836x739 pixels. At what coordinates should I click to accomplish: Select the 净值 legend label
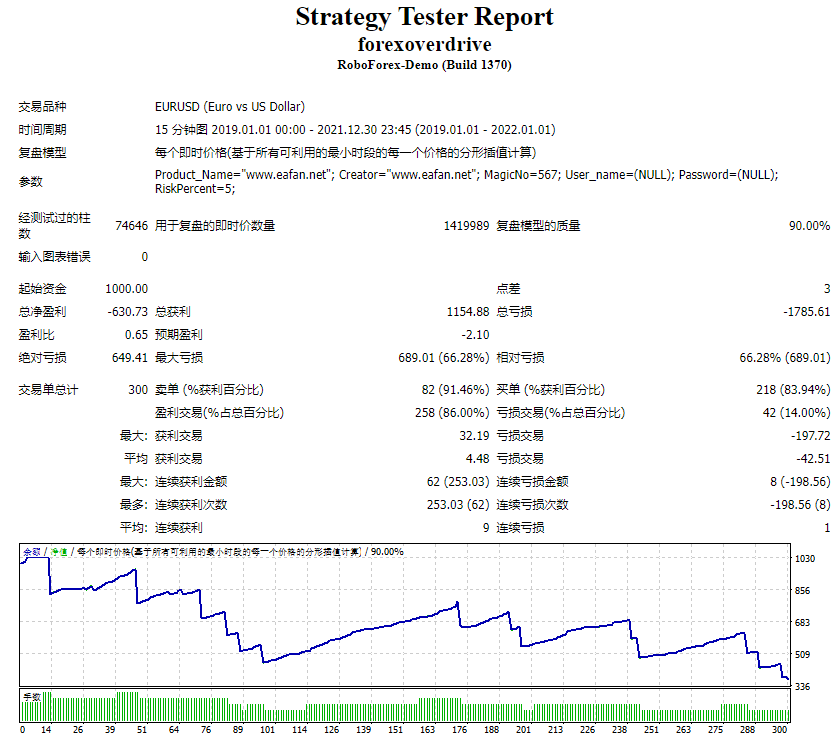(57, 550)
